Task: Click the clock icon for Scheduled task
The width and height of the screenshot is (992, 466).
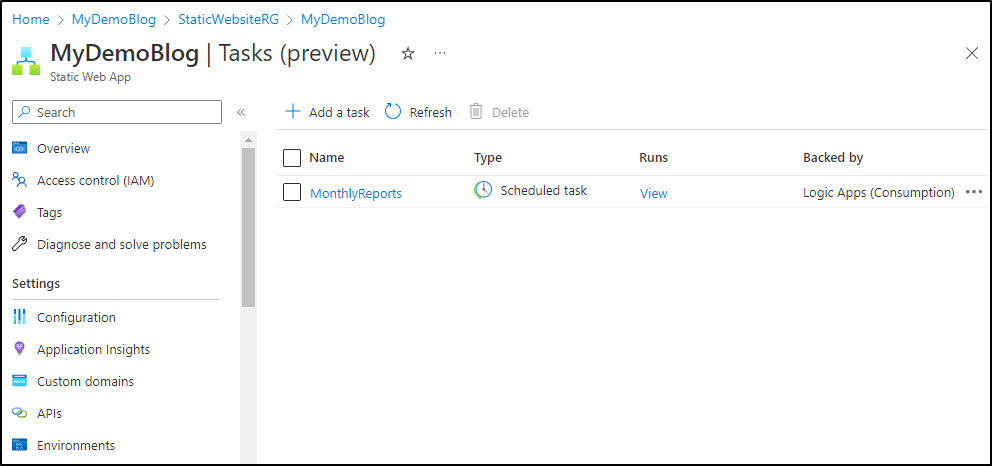Action: tap(483, 190)
